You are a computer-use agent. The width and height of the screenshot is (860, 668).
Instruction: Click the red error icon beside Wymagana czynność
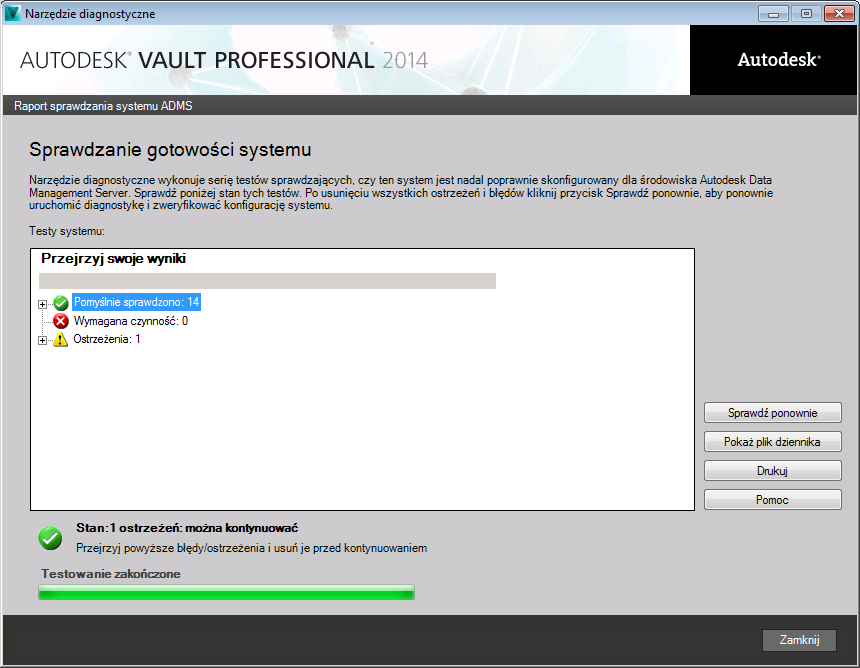click(61, 321)
